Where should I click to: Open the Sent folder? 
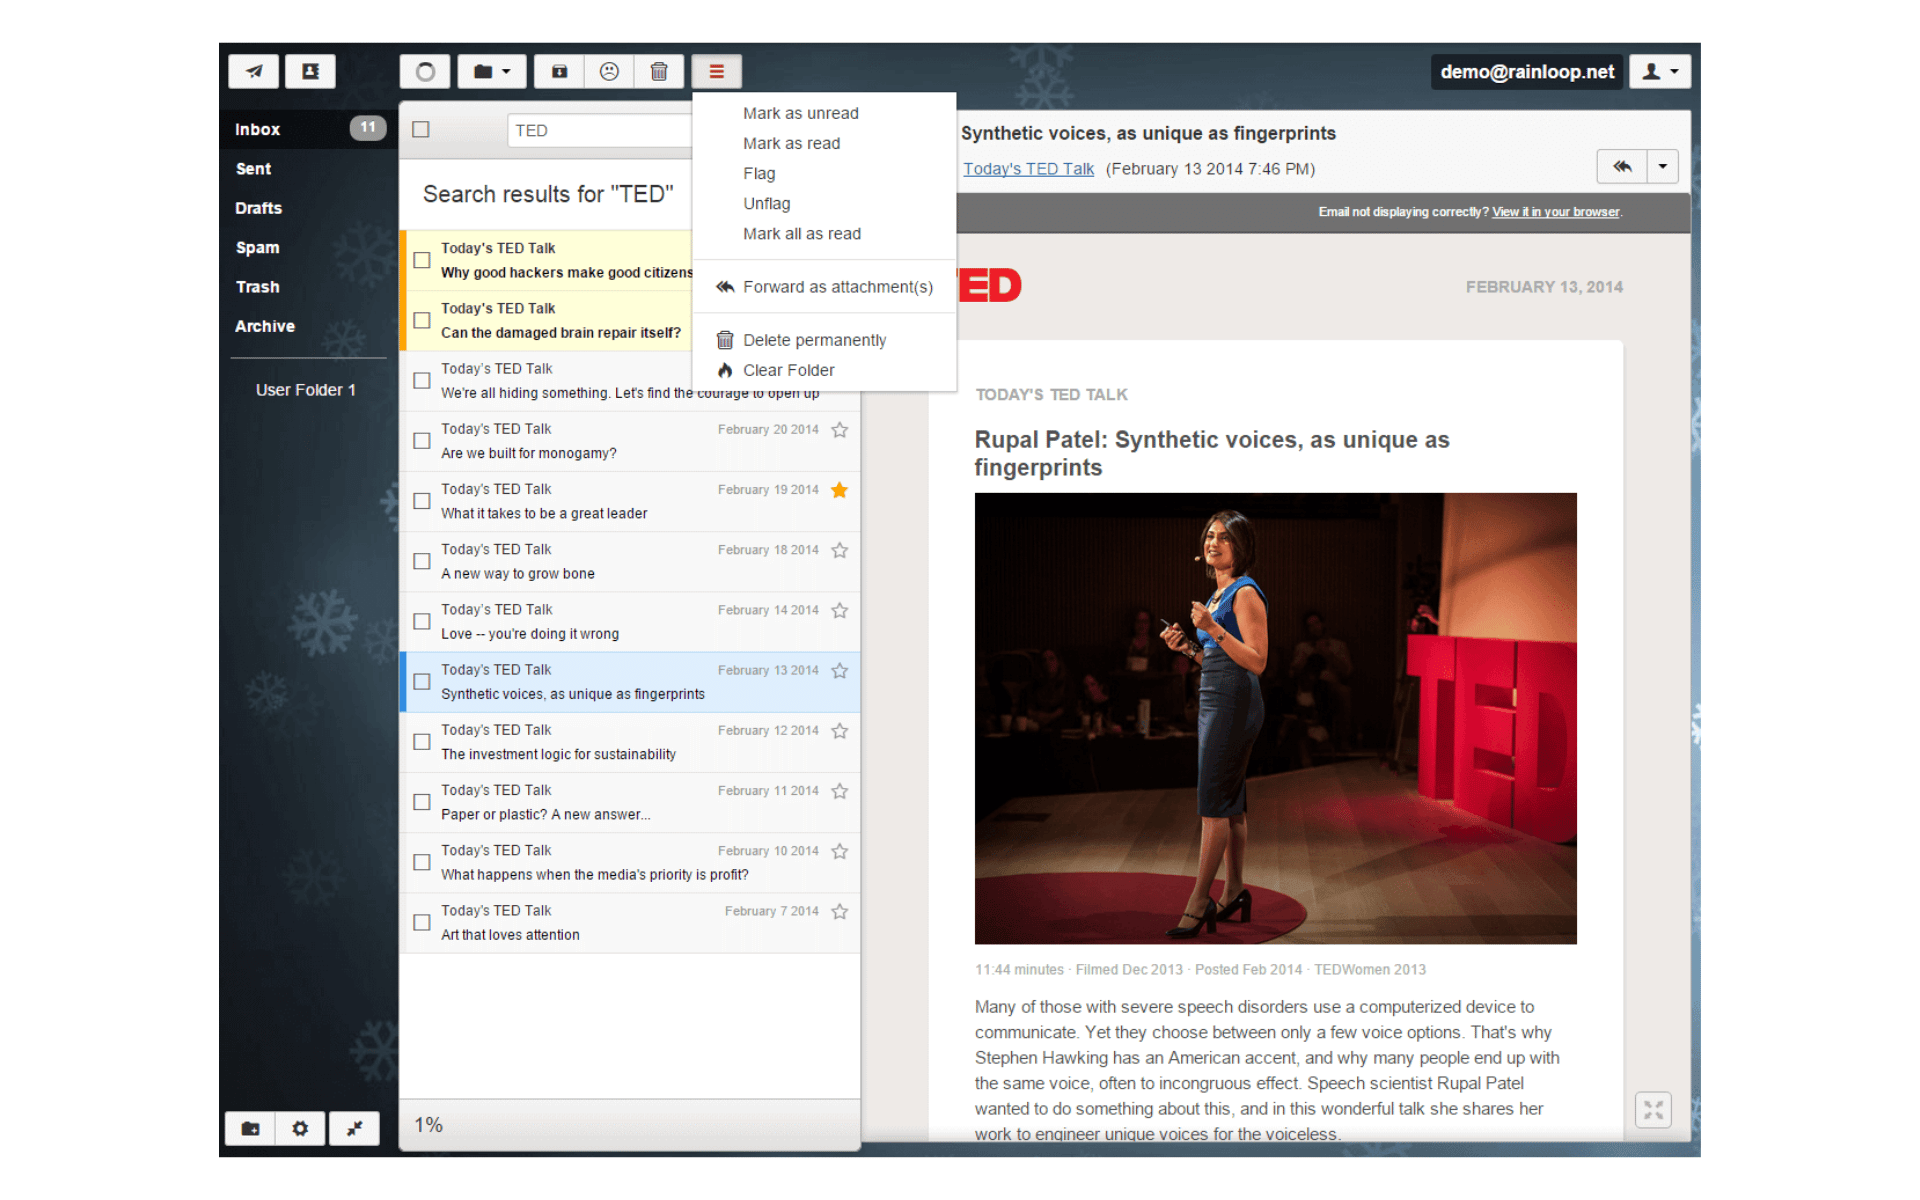pos(309,169)
